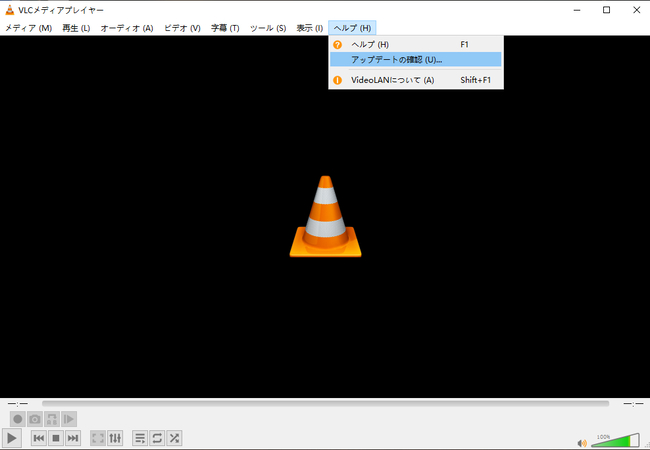Click the VLC cone icon in title bar
The image size is (650, 450).
click(x=10, y=10)
